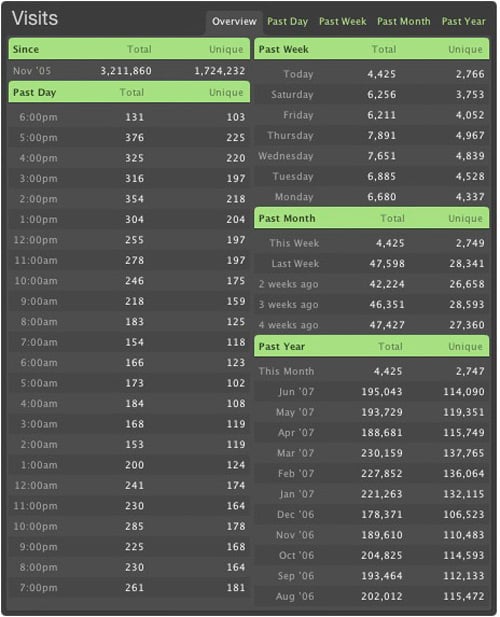Click the Thursday visits row
The height and width of the screenshot is (617, 500).
pos(371,136)
